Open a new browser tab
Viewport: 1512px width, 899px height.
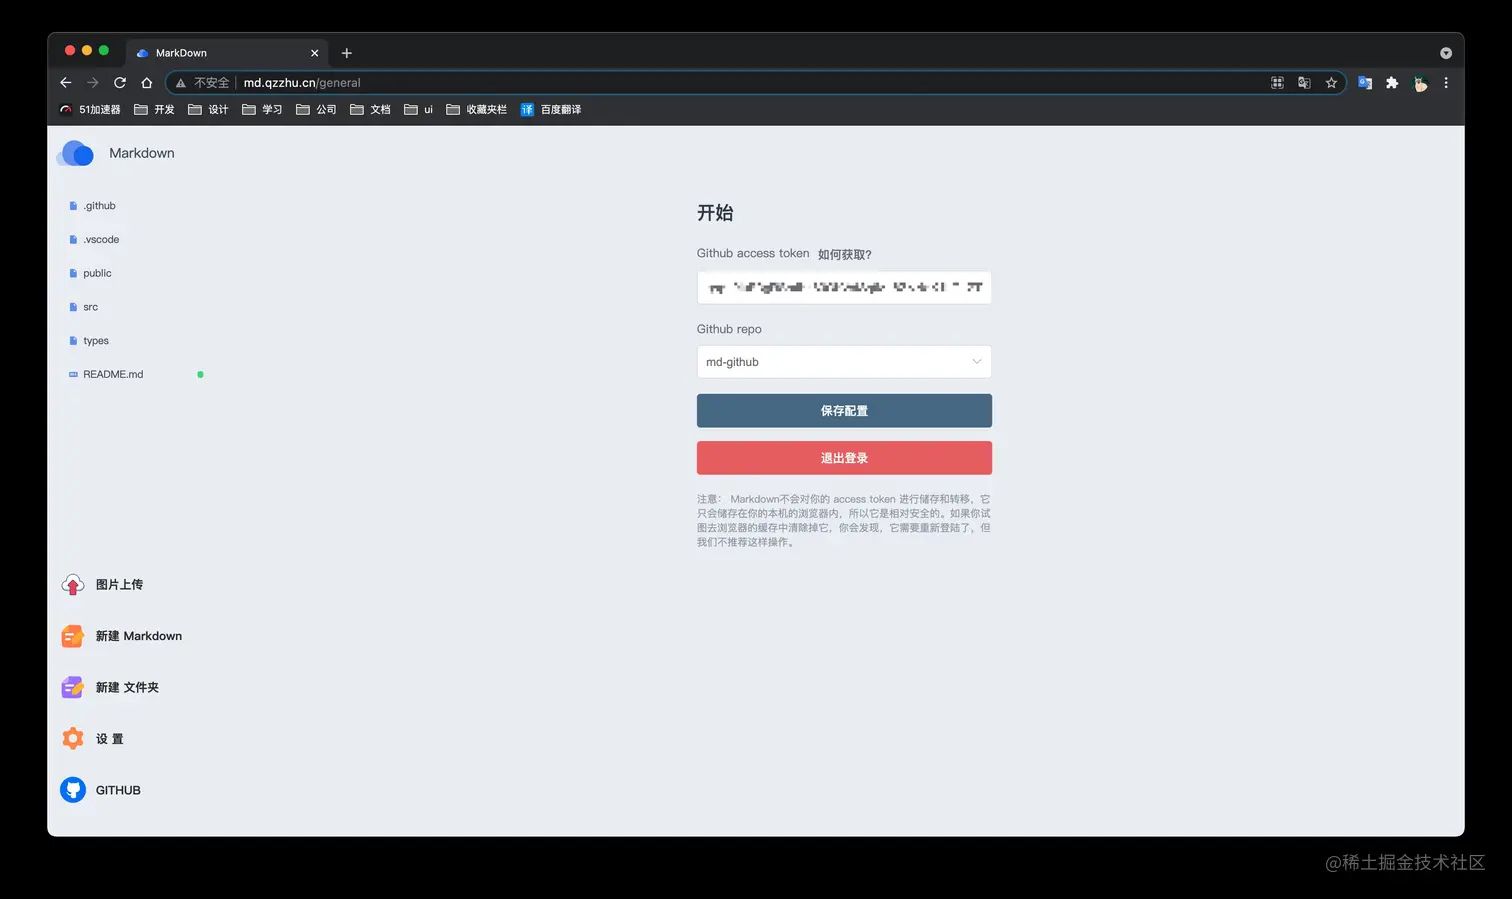(347, 53)
